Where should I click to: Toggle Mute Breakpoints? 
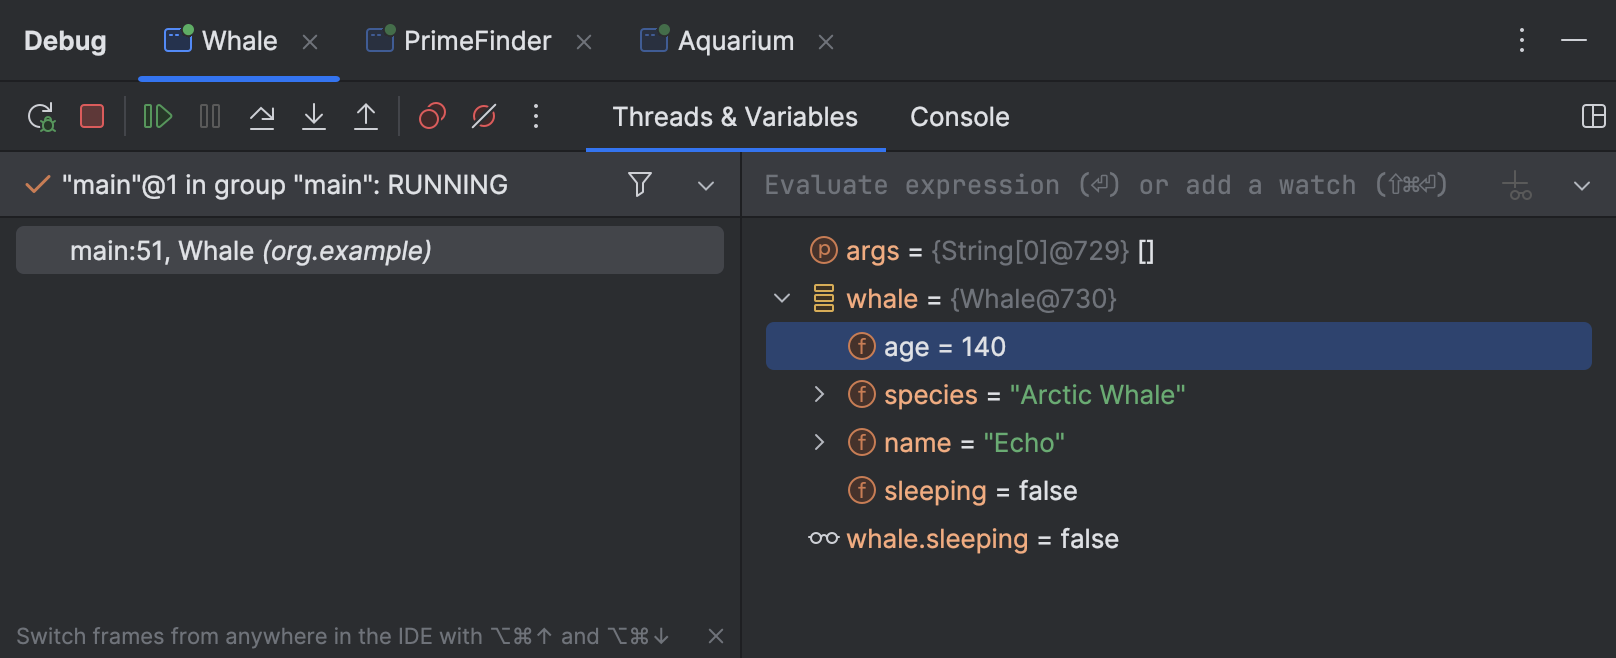[x=484, y=117]
